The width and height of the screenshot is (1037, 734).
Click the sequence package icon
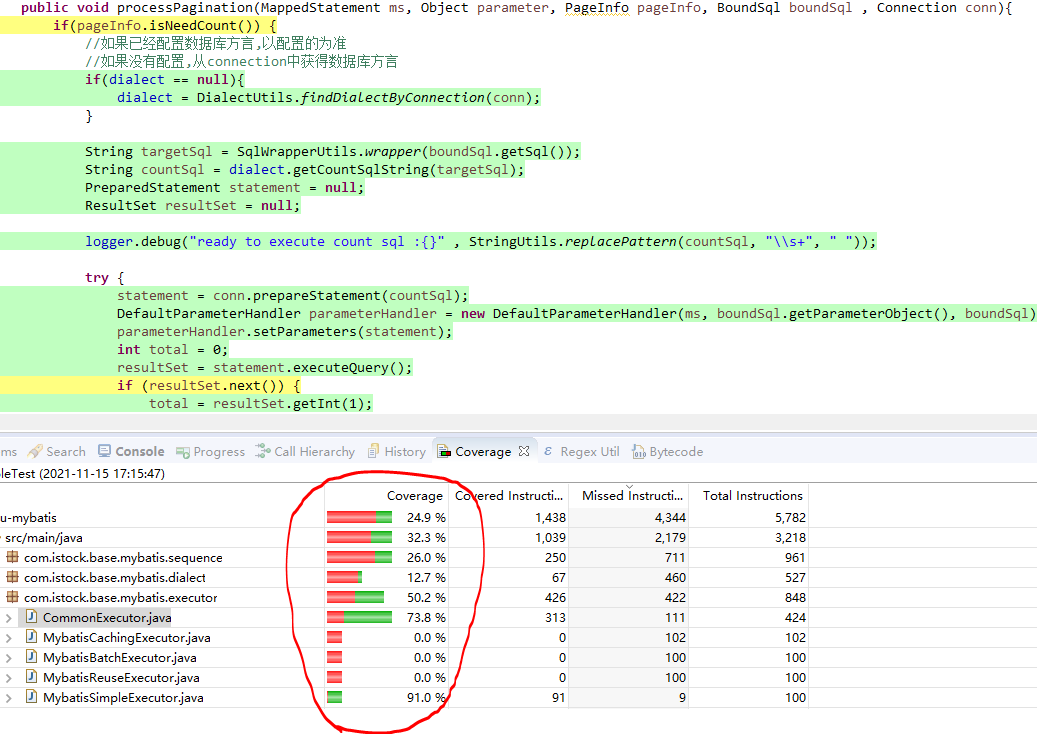(x=12, y=558)
